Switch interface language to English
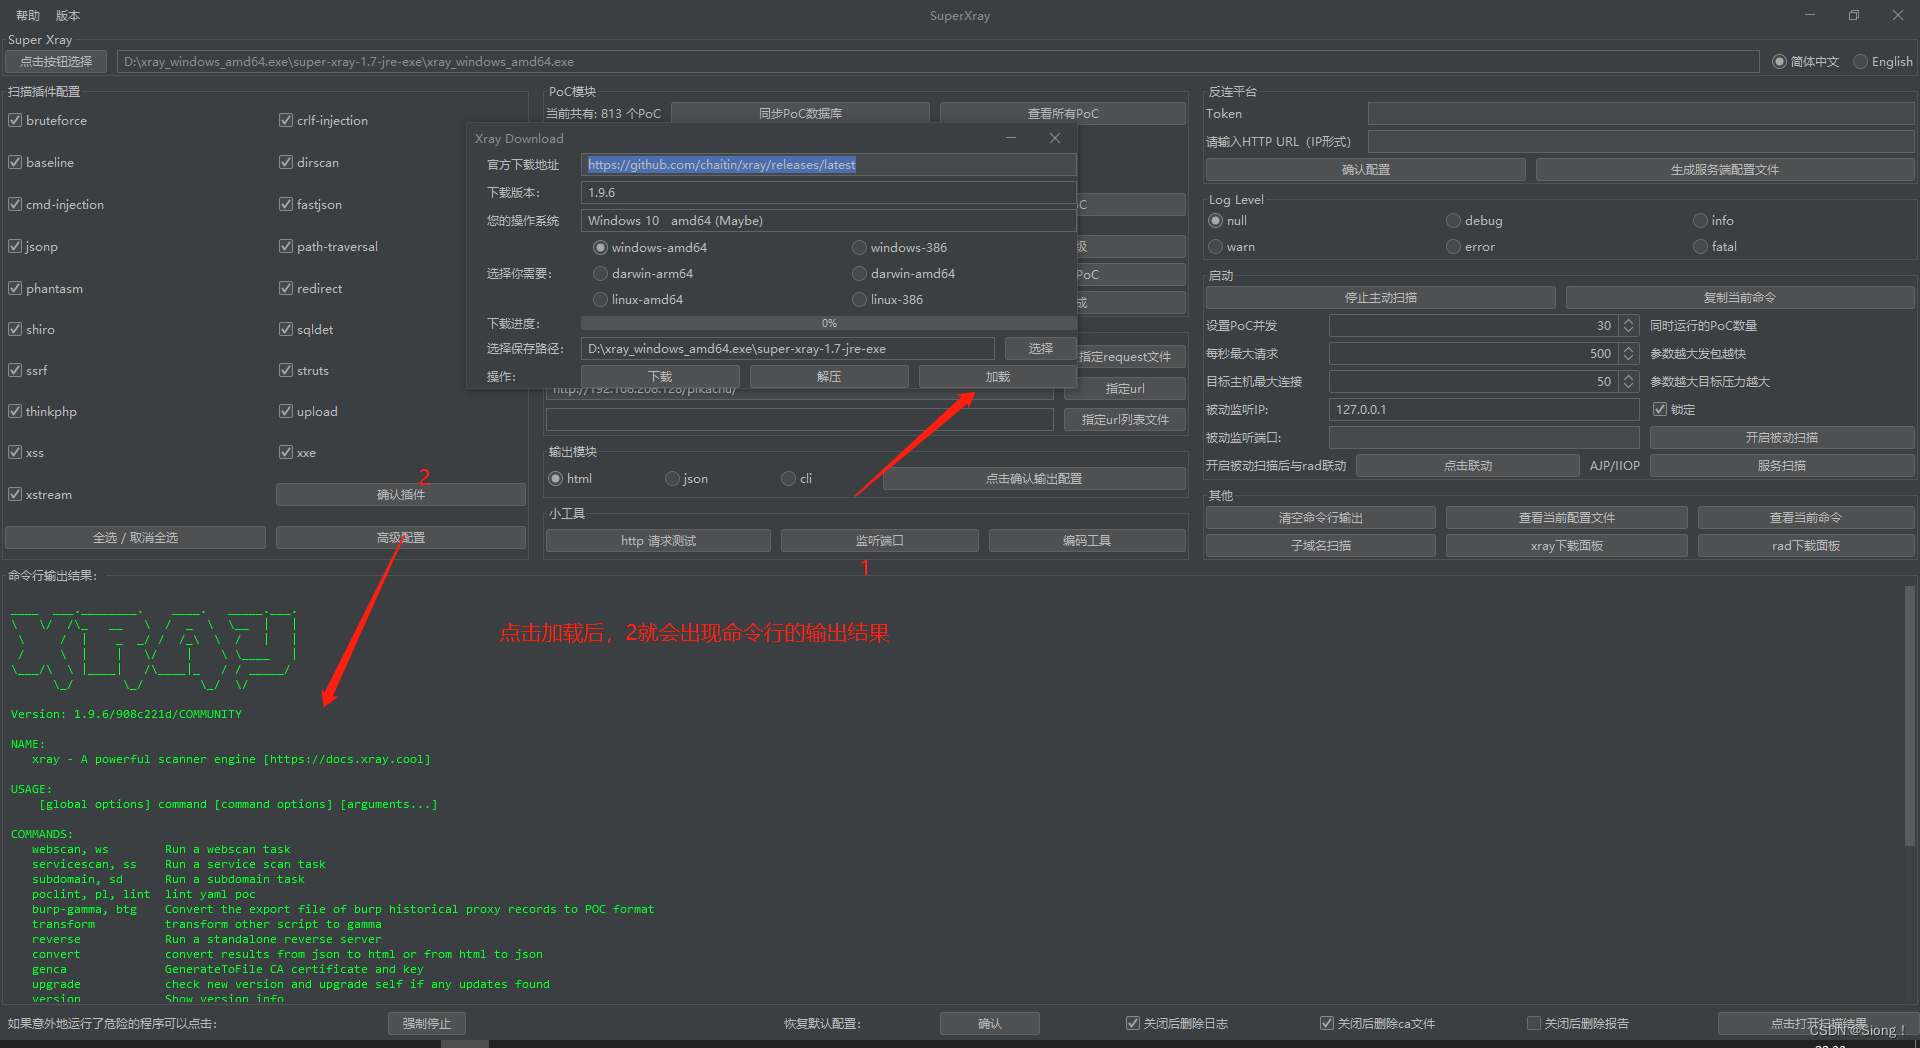Viewport: 1920px width, 1048px height. click(1860, 61)
